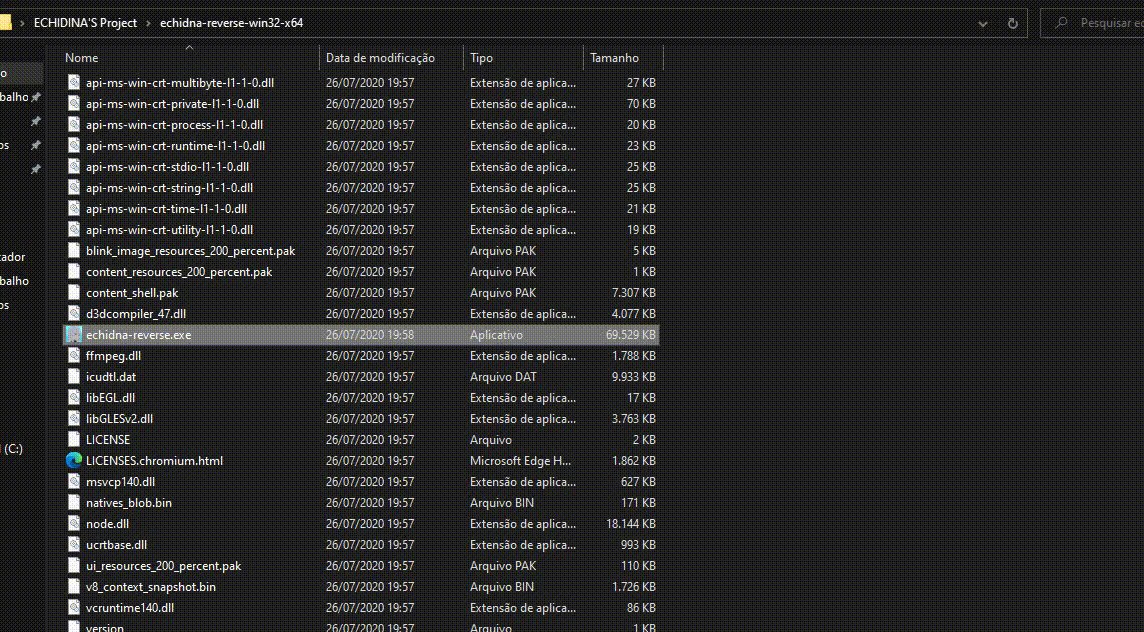
Task: Click the 18.144 KB size cell
Action: click(x=630, y=524)
